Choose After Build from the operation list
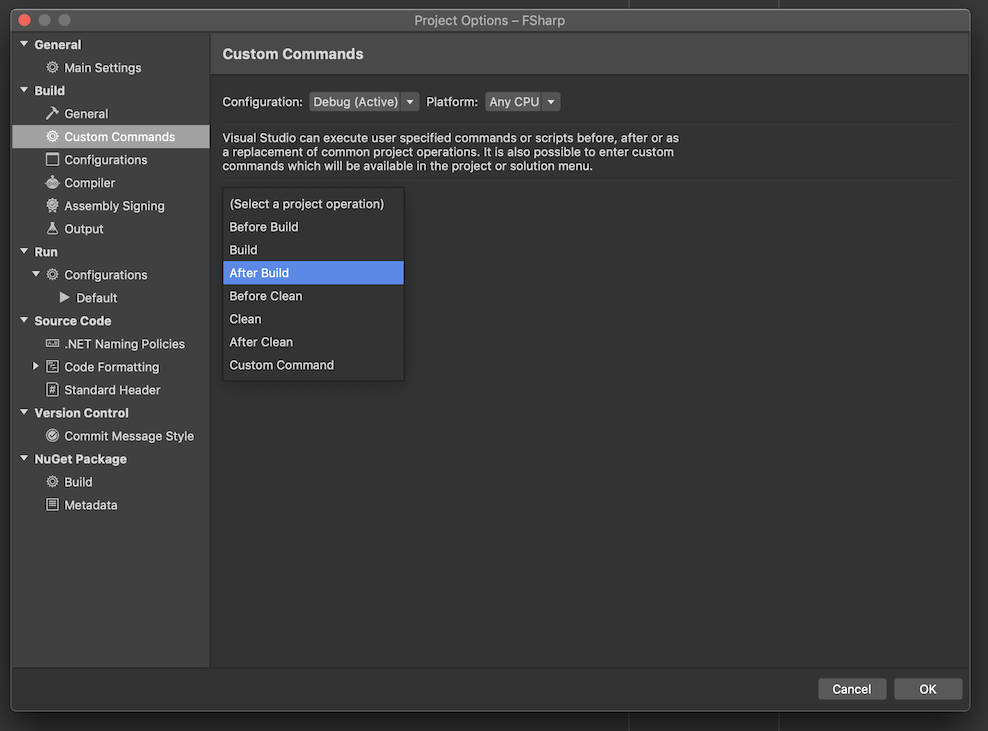Screen dimensions: 988x731 [313, 273]
